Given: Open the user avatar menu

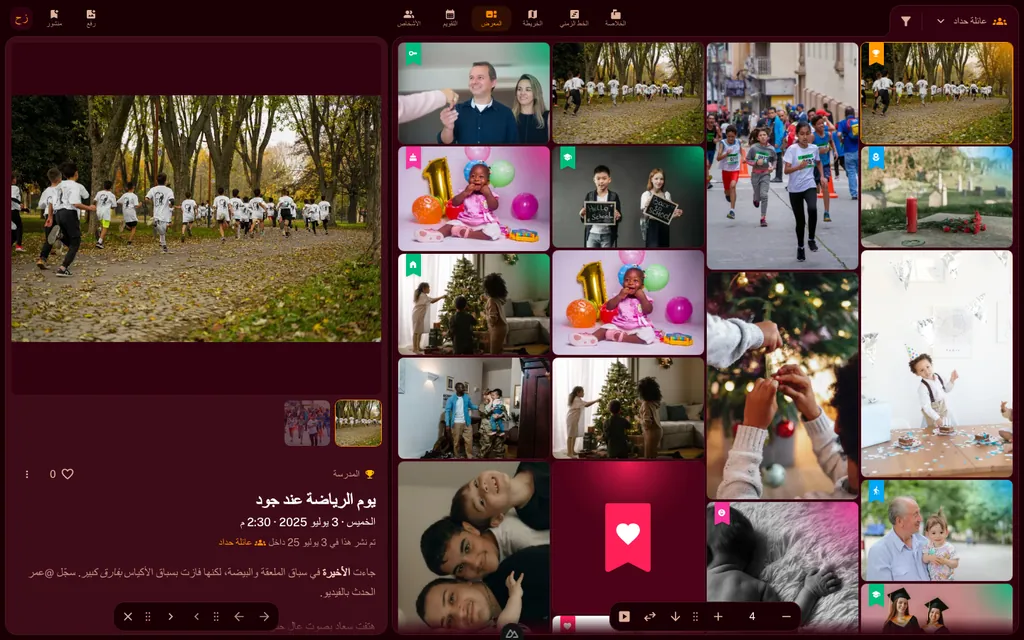Looking at the screenshot, I should pos(22,18).
